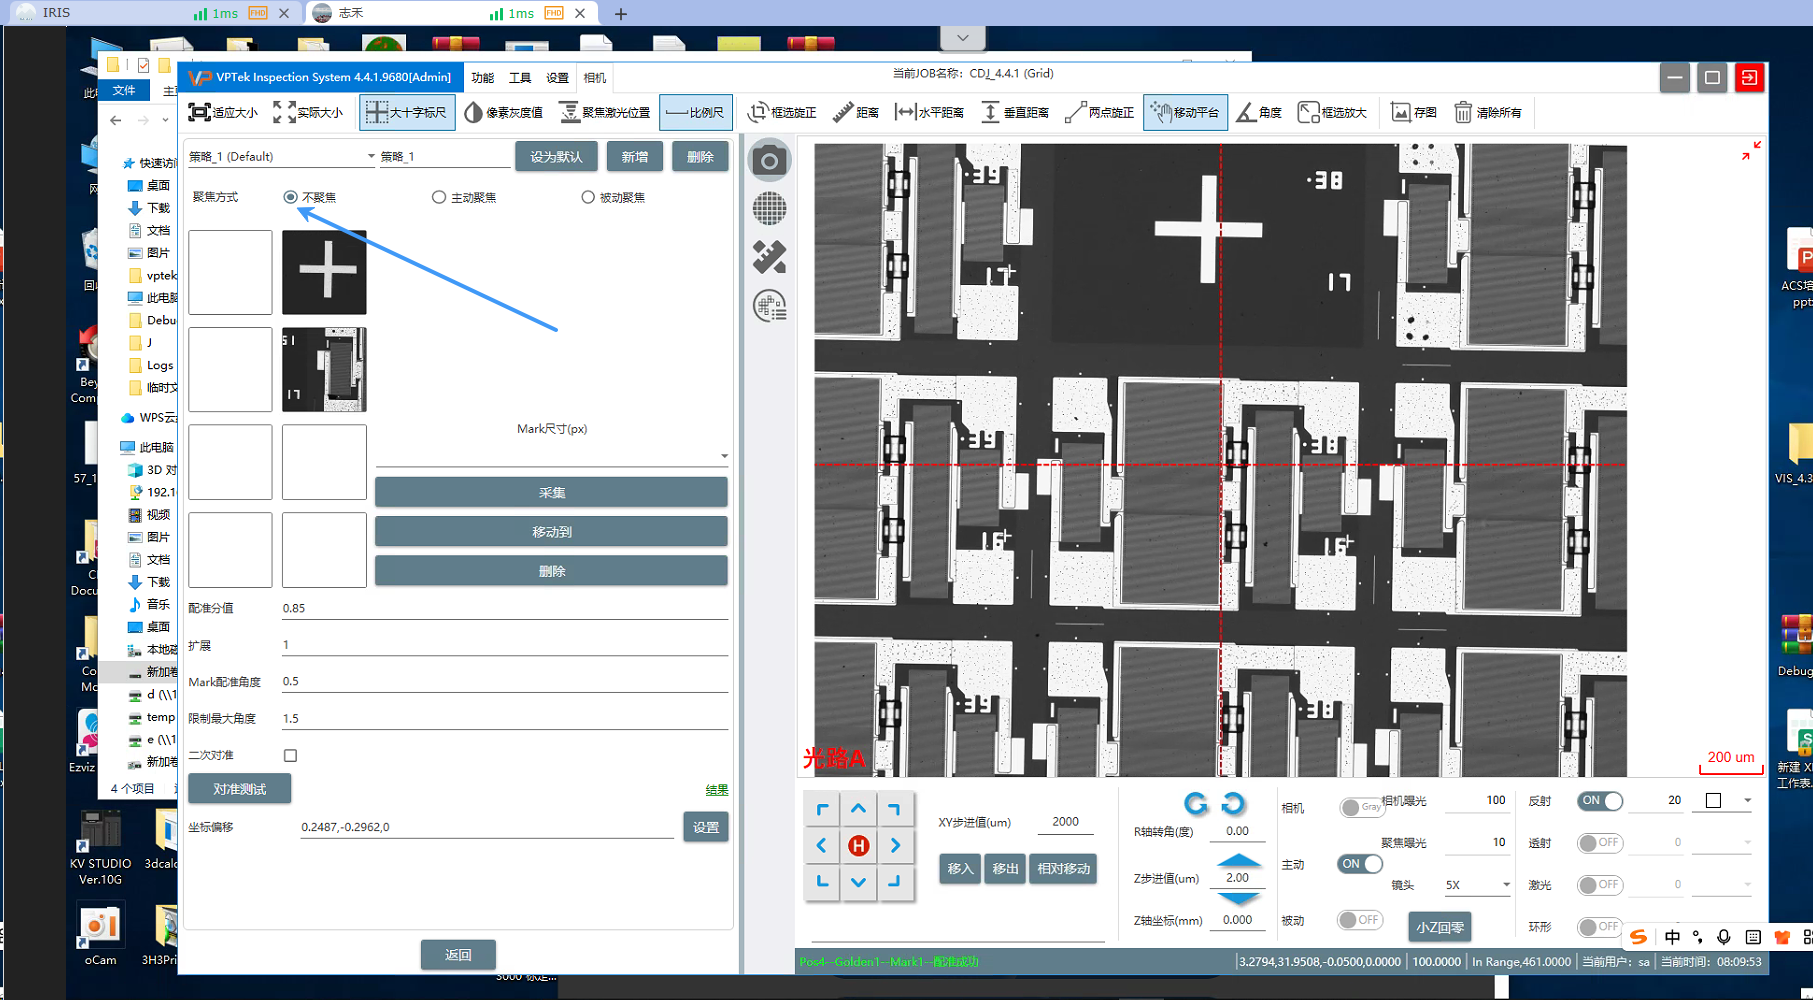1813x1000 pixels.
Task: Move stage down with the down arrow
Action: (858, 882)
